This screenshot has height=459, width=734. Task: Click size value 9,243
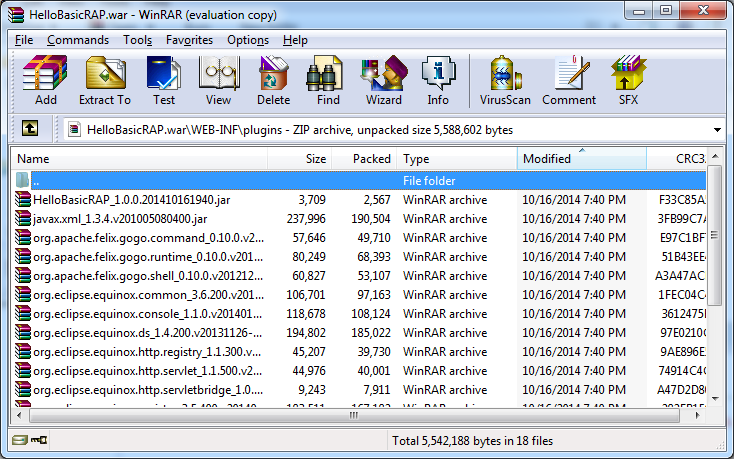click(312, 390)
